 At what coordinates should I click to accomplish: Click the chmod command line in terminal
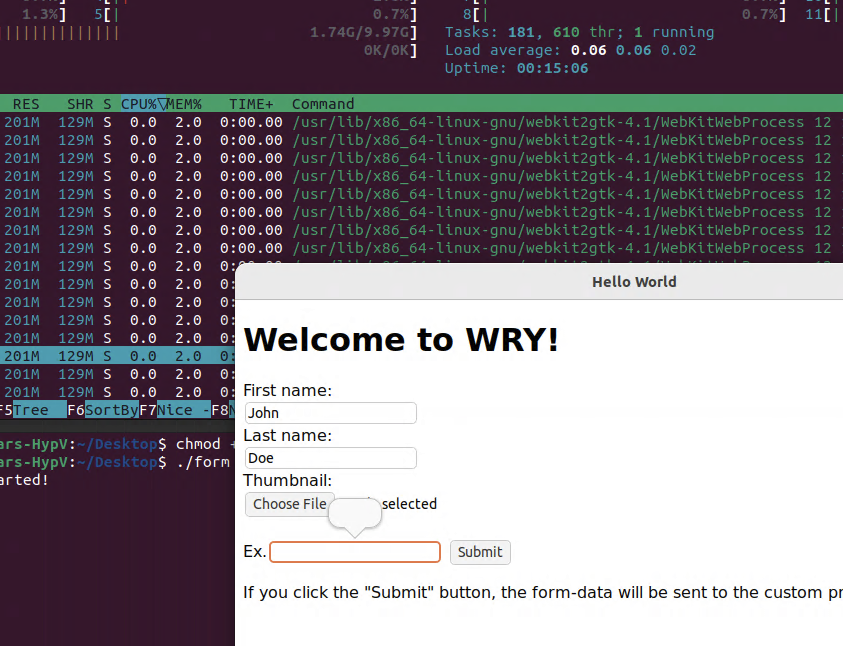[x=117, y=444]
